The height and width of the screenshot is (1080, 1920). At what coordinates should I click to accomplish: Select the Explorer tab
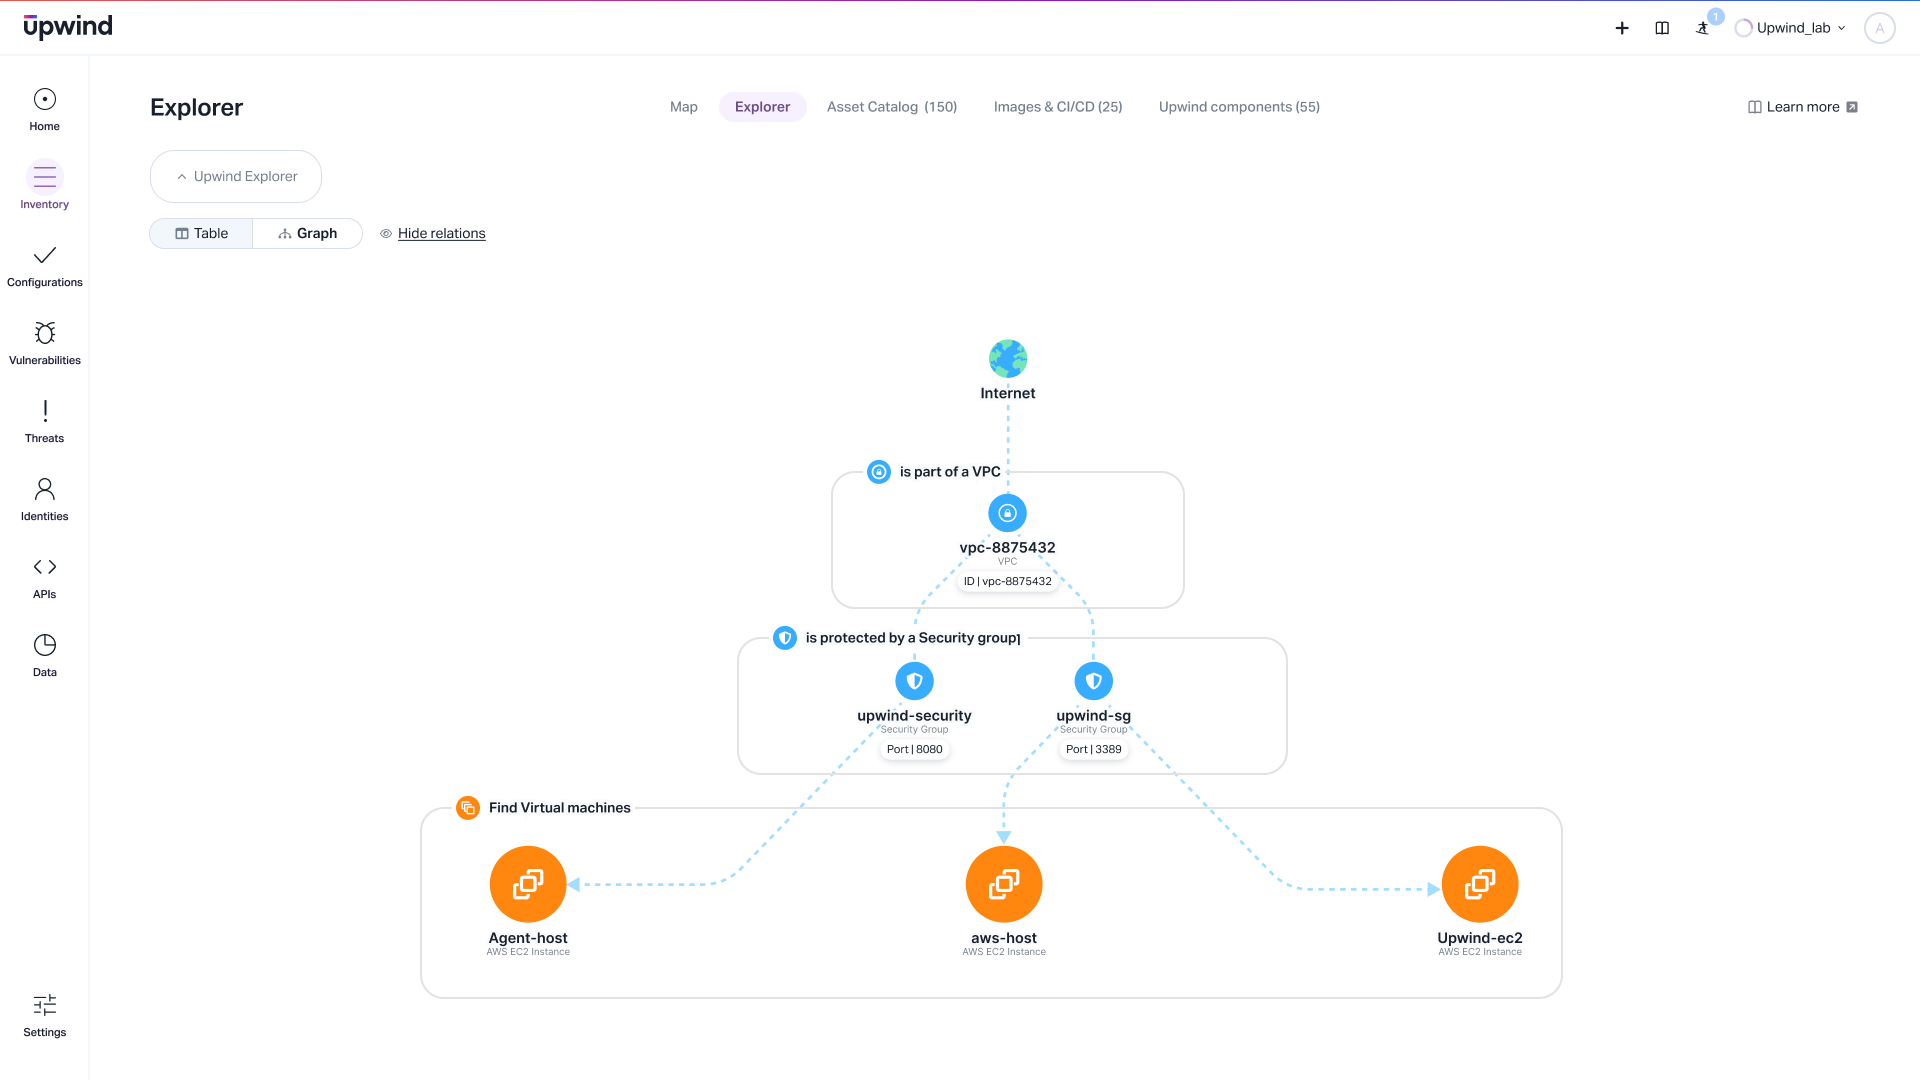click(x=763, y=107)
